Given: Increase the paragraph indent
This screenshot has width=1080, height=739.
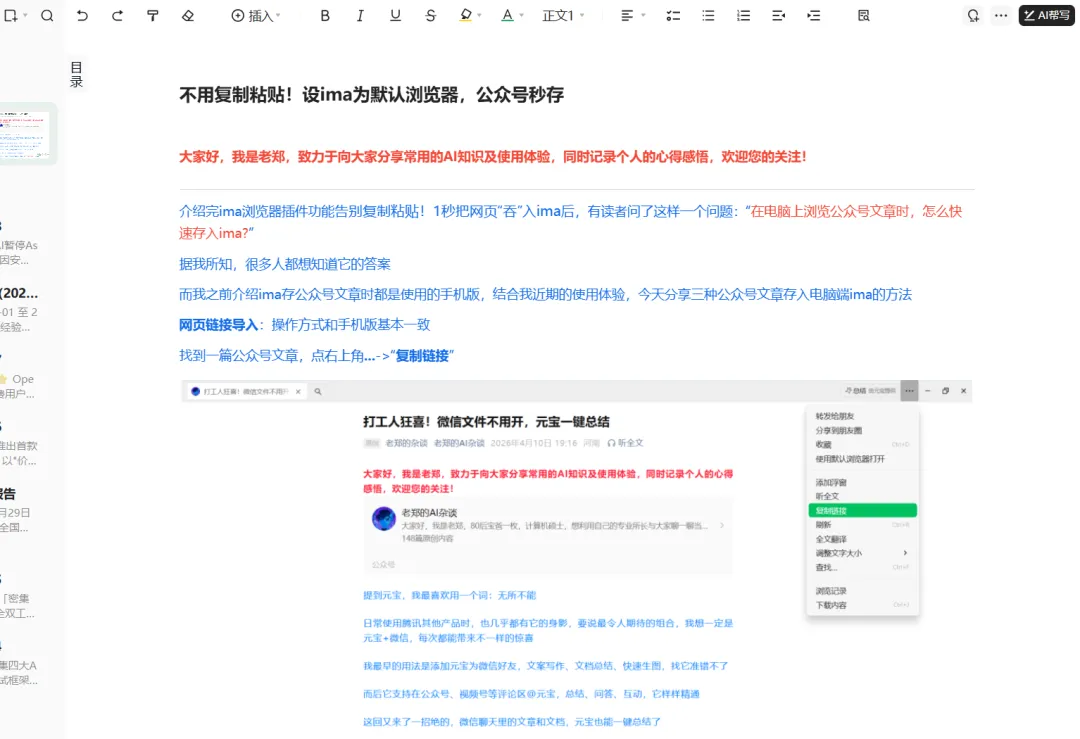Looking at the screenshot, I should [x=813, y=15].
